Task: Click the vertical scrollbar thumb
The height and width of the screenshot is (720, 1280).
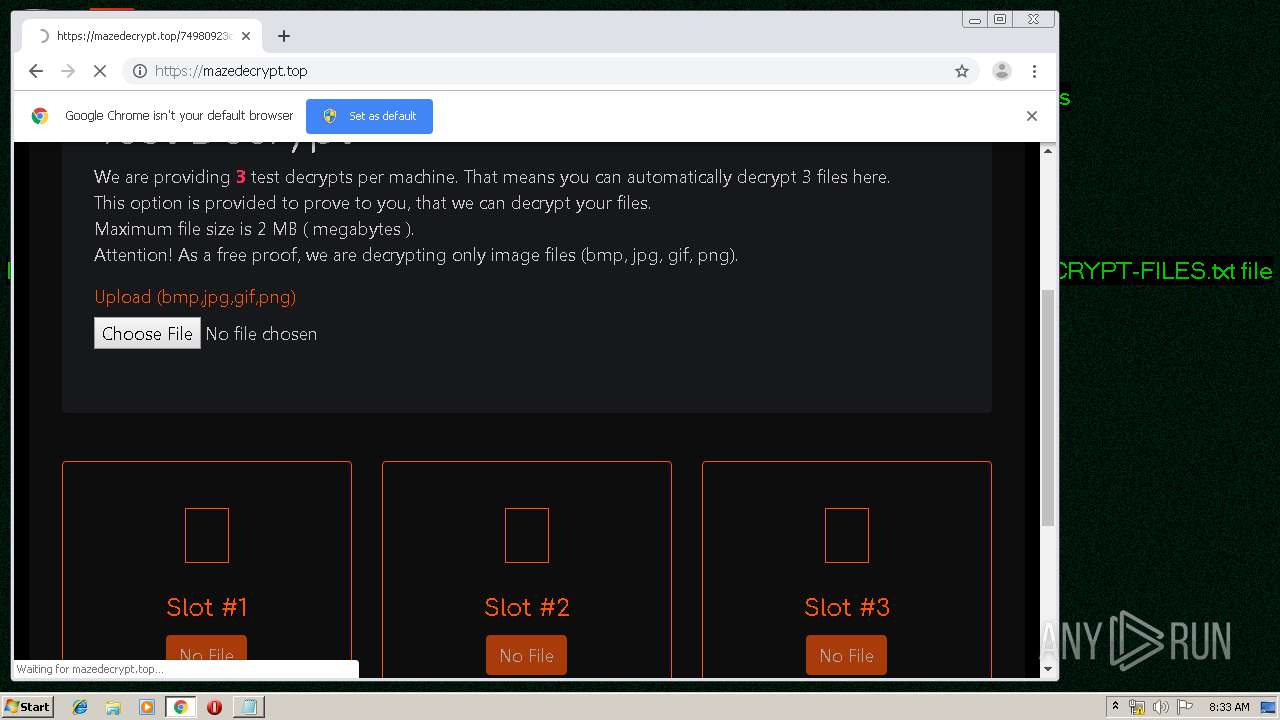Action: click(x=1048, y=408)
